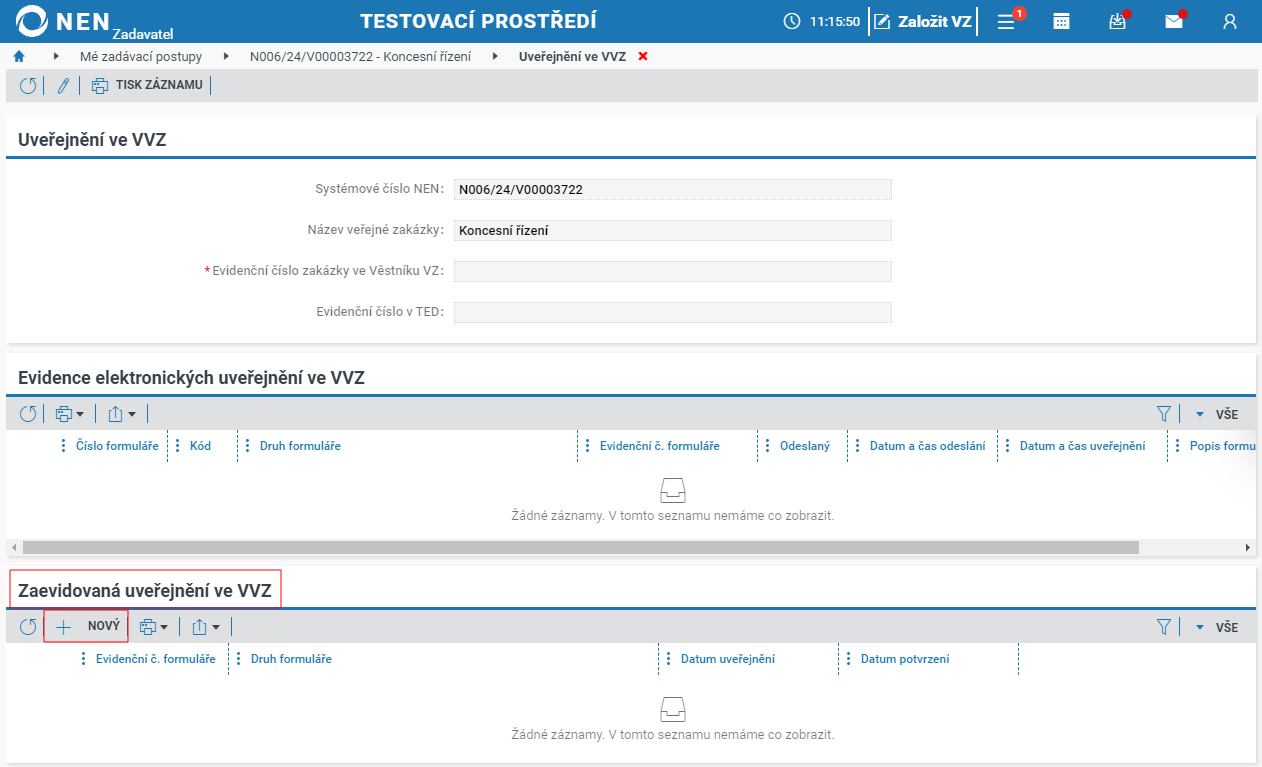
Task: Open the lower table's Evidenční č. formuláře column menu dots
Action: [85, 660]
